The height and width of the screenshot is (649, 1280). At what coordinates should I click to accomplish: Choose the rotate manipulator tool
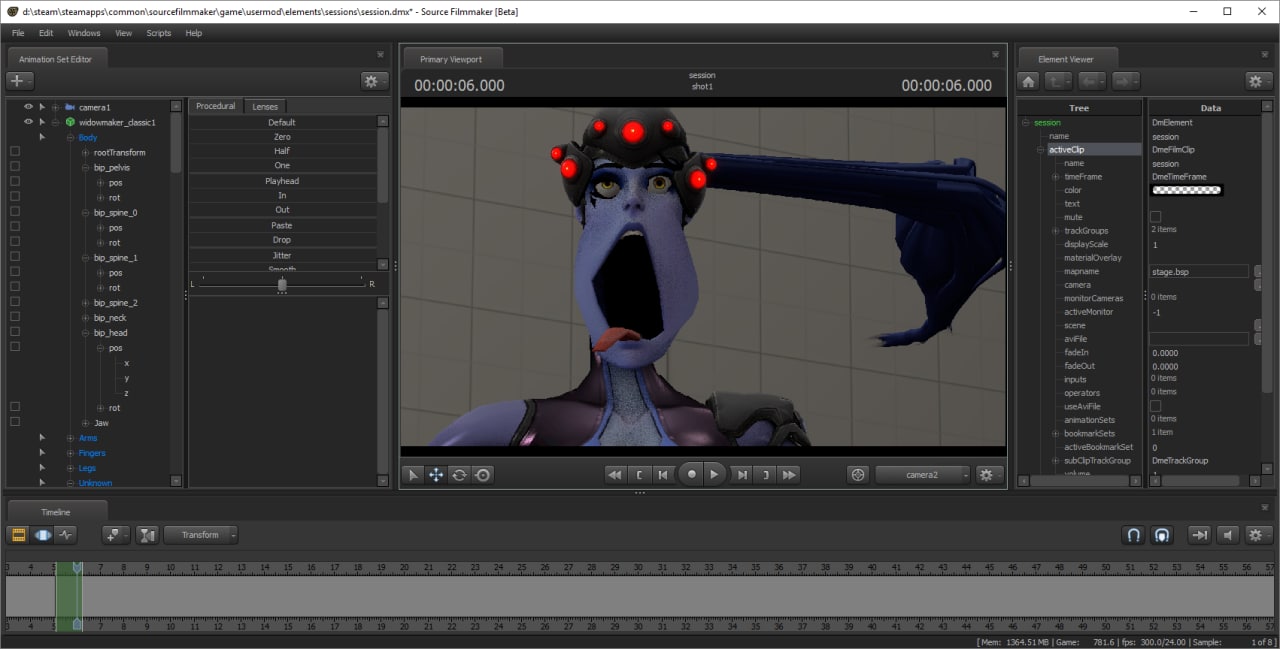[x=459, y=475]
